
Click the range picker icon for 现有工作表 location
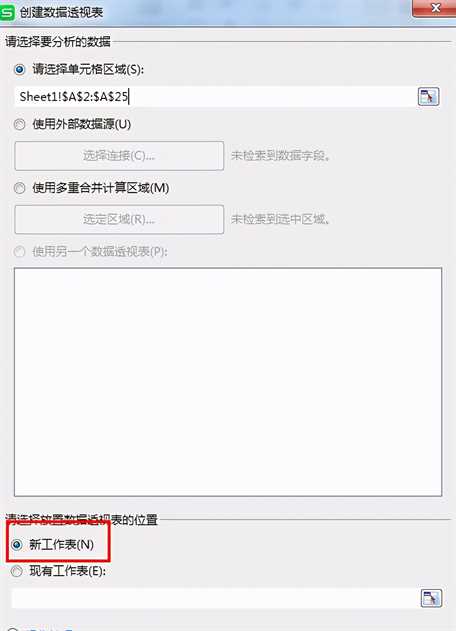point(431,598)
